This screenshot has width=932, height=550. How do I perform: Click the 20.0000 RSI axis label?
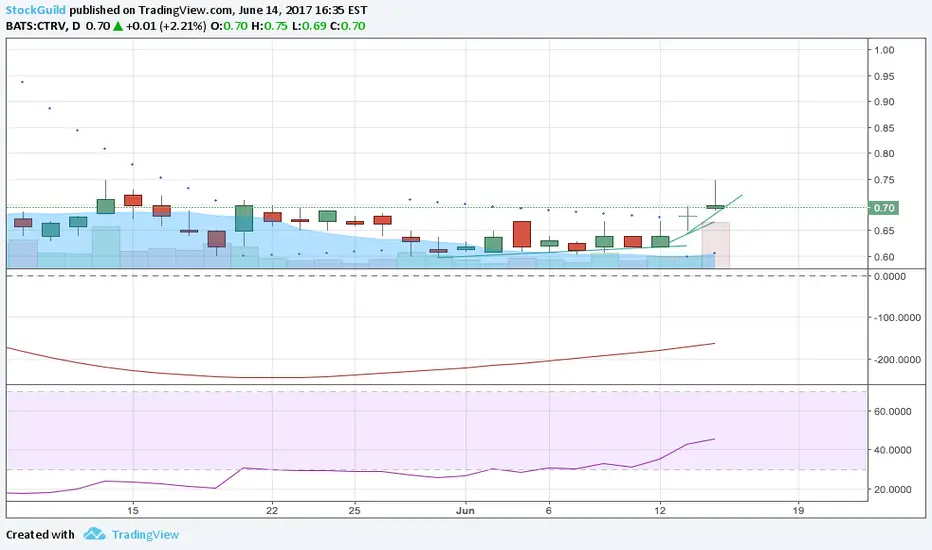[x=893, y=489]
